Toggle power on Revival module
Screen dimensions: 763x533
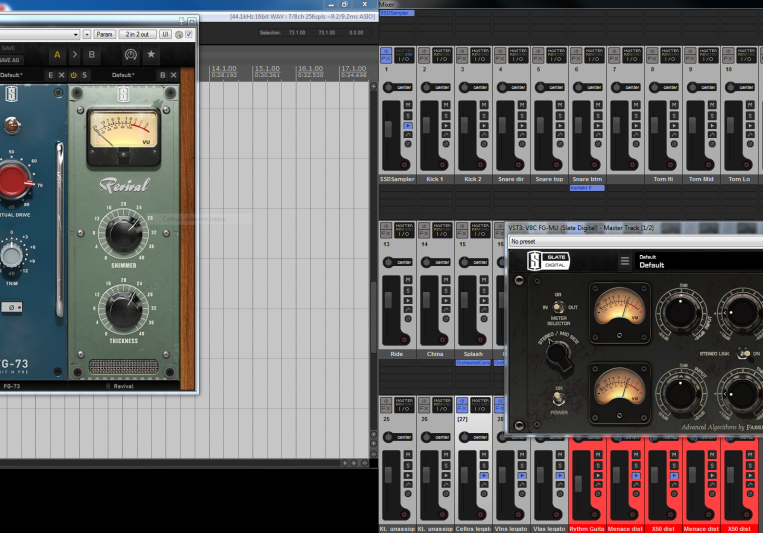(x=73, y=75)
